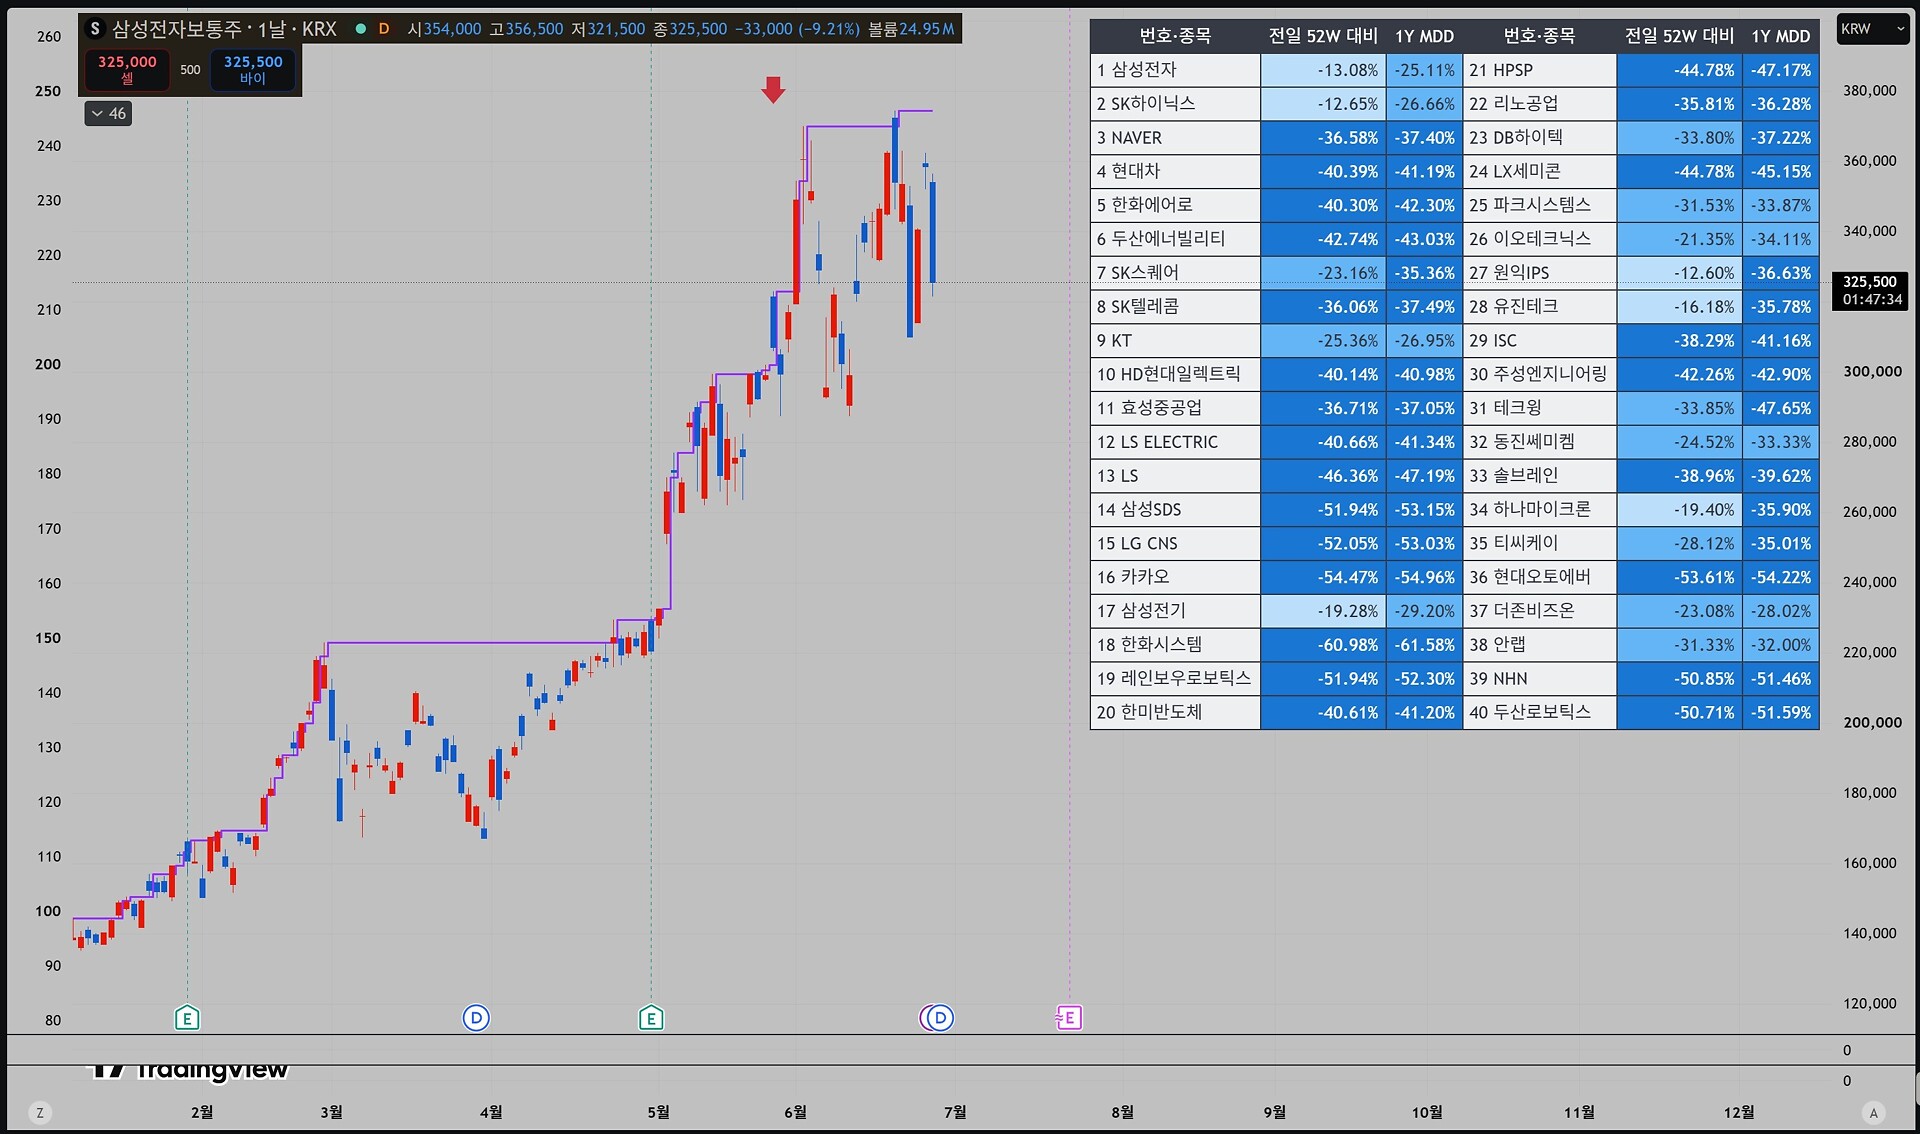The image size is (1920, 1134).
Task: Select the 40 두산로보틱스 table cell
Action: 1540,712
